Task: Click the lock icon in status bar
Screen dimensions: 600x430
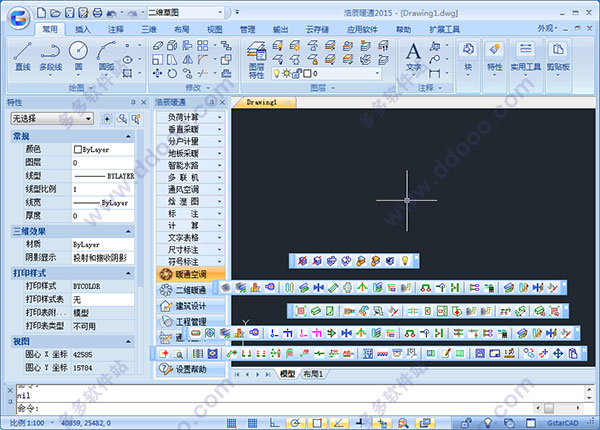Action: coord(466,423)
